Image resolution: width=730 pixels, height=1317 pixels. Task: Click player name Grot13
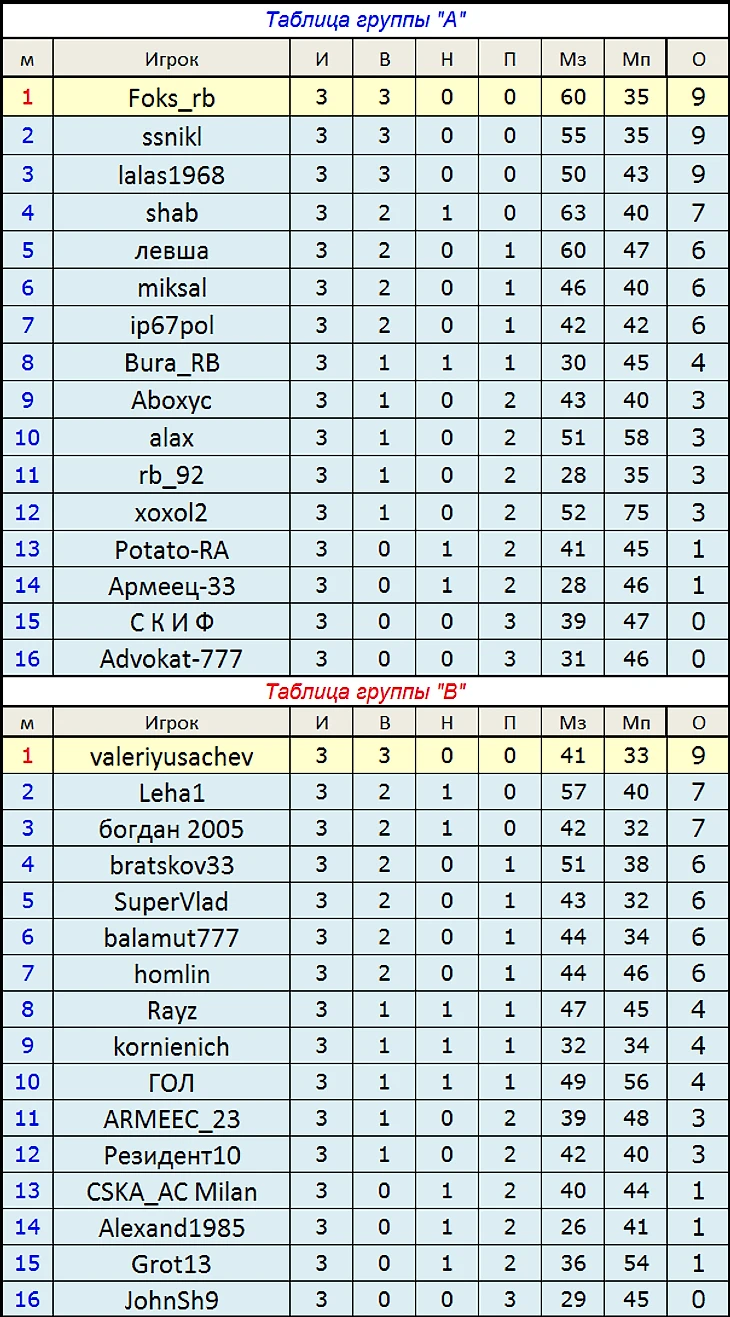tap(171, 1264)
